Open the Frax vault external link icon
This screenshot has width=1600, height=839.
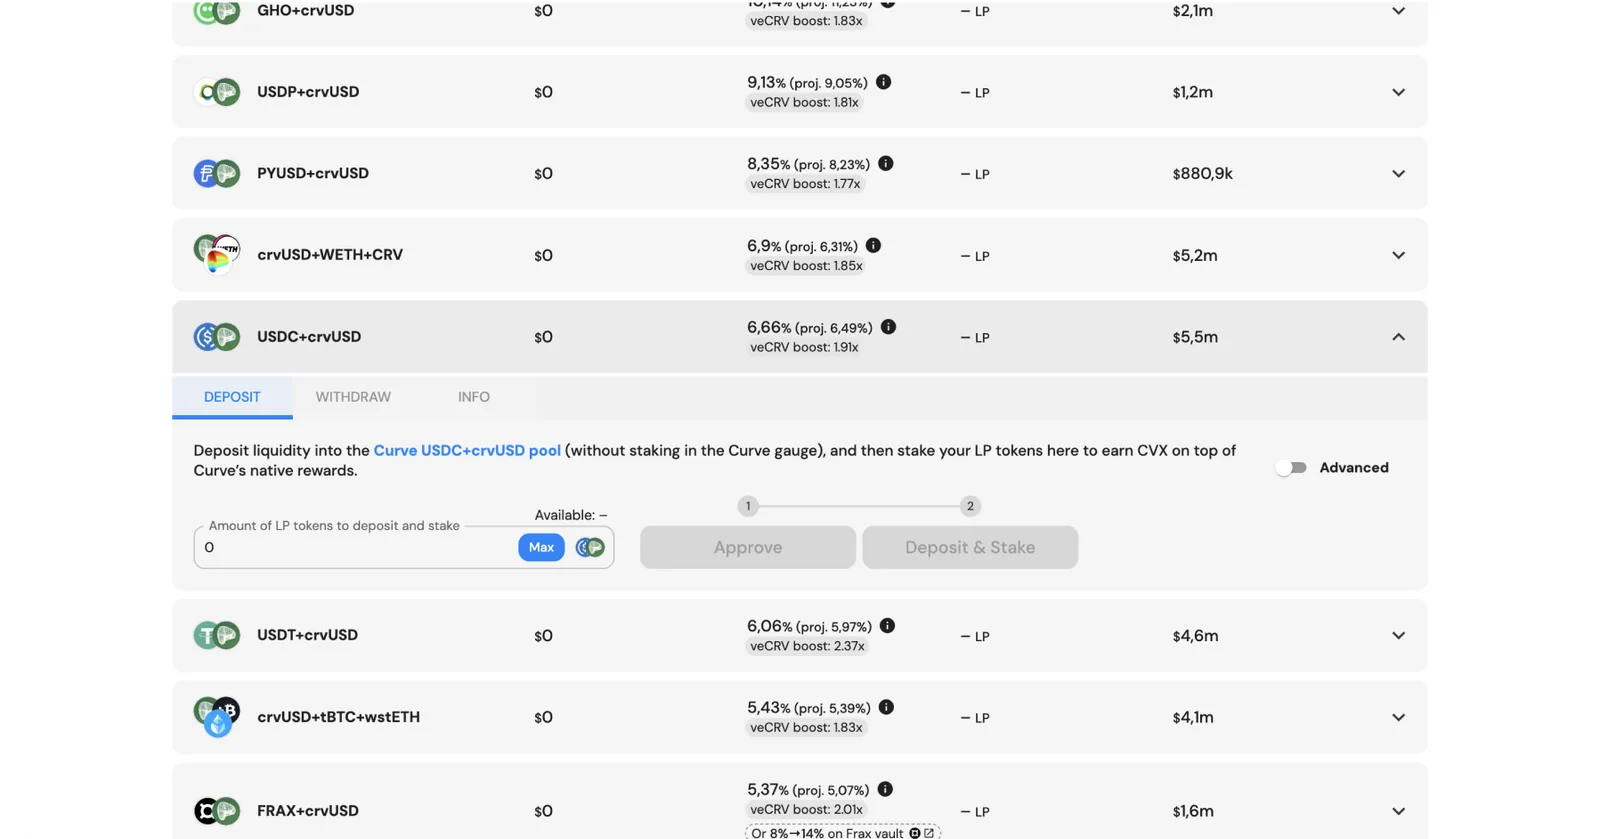pos(929,832)
